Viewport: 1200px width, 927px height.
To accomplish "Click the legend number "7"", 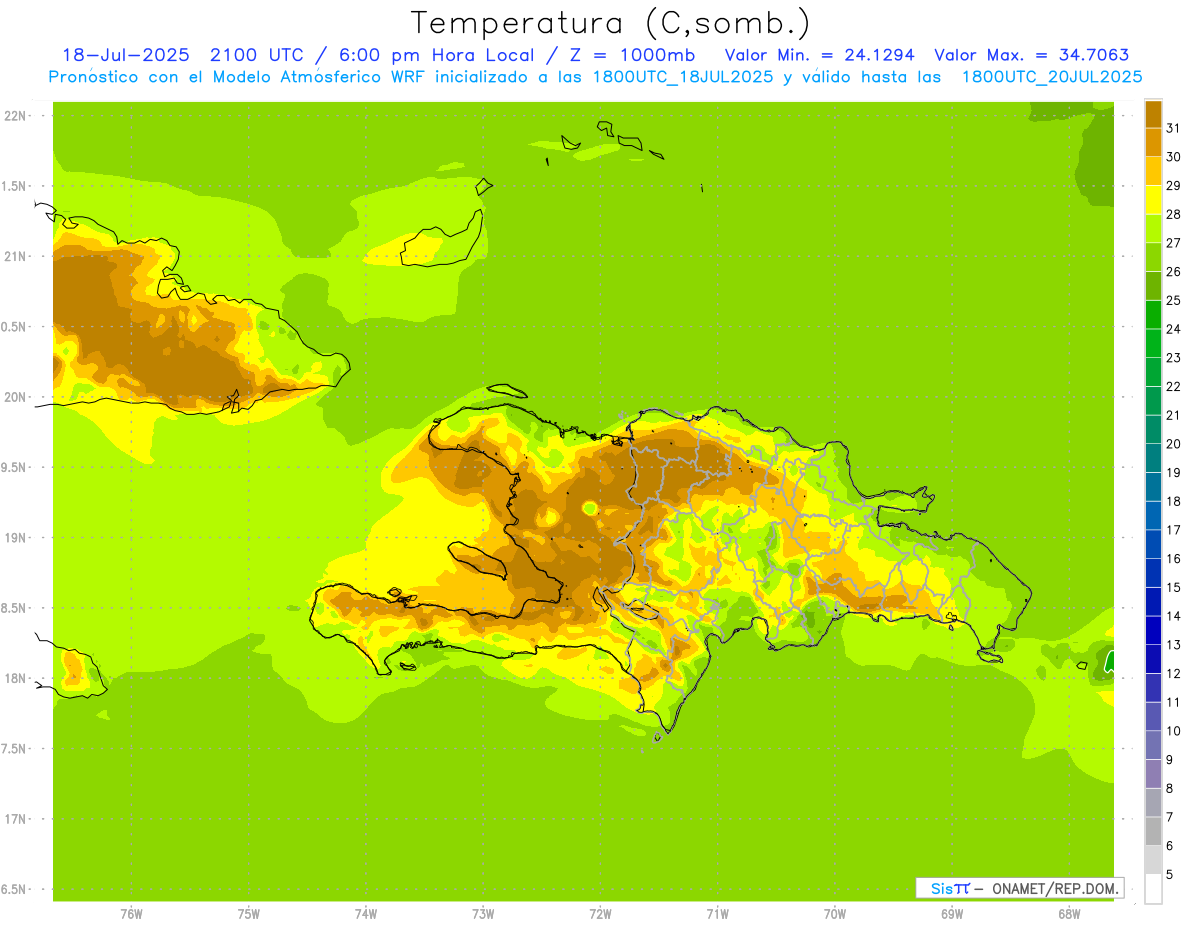I will click(1170, 818).
